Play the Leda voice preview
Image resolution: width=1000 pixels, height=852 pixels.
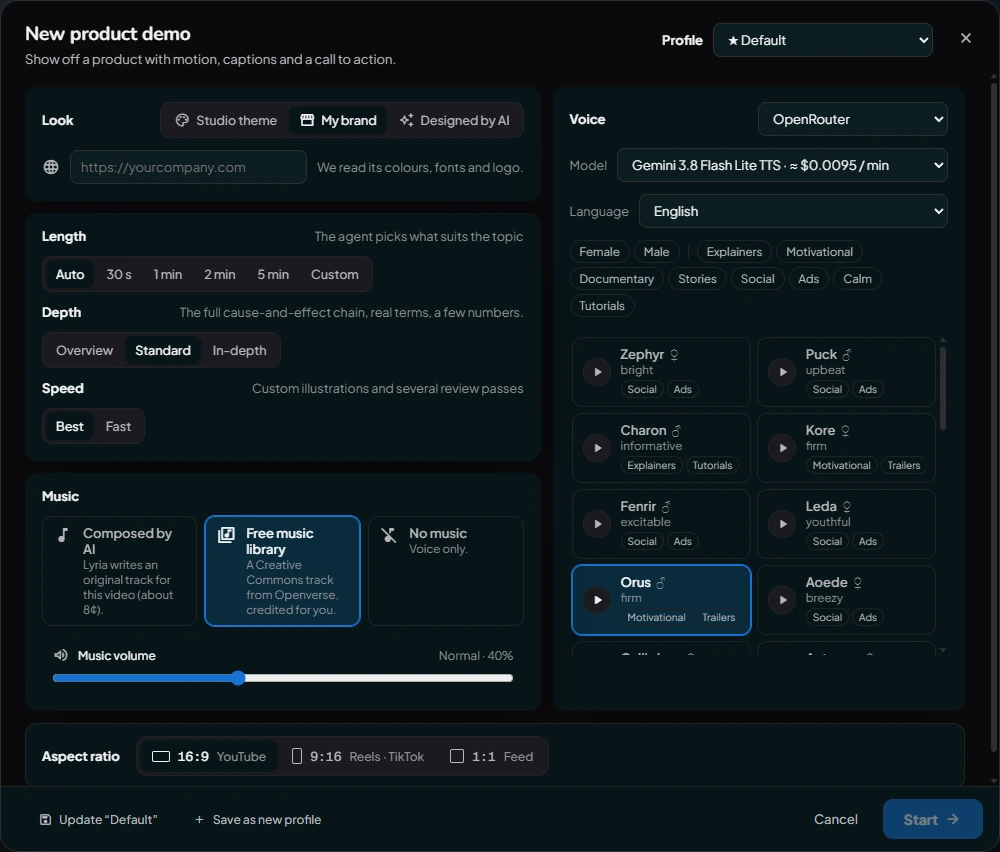click(x=783, y=524)
